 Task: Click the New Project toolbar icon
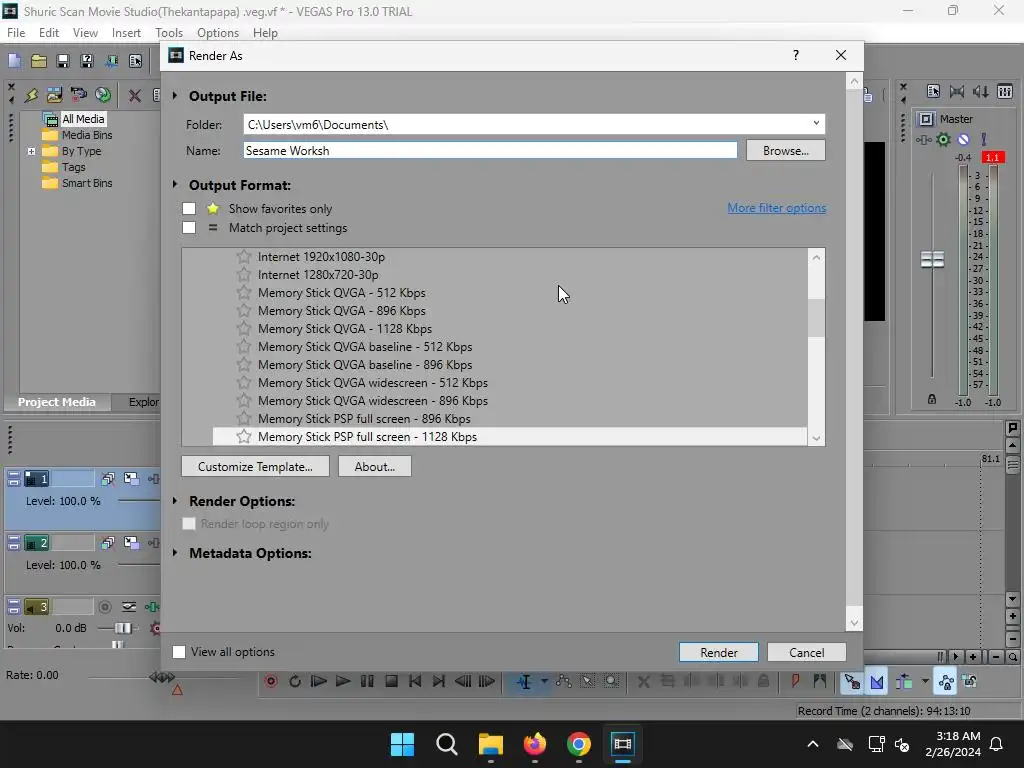[14, 61]
